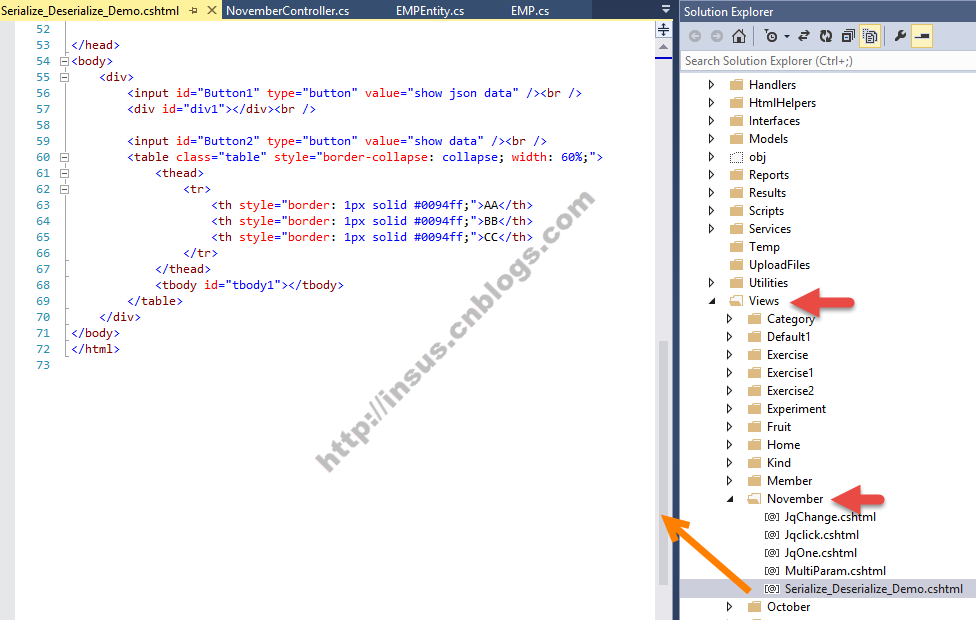Select the Exercise1 folder
The width and height of the screenshot is (976, 620).
tap(789, 373)
